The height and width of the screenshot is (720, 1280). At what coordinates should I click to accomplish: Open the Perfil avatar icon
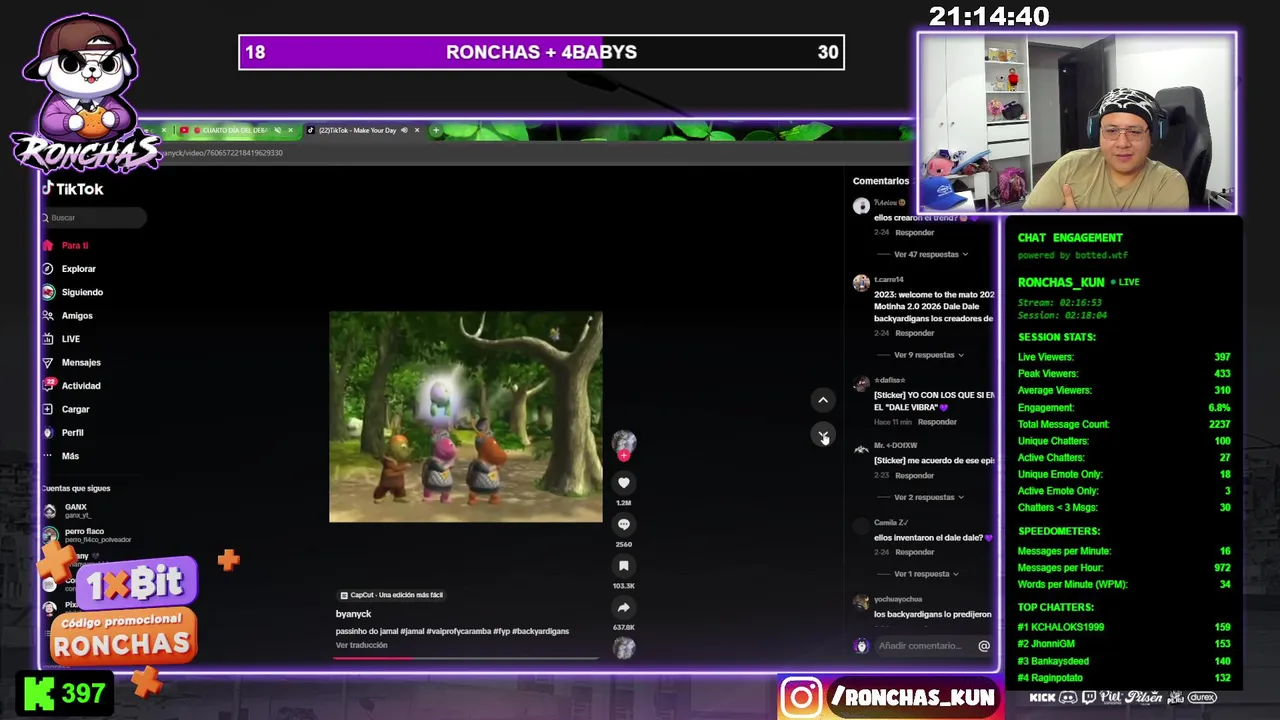47,432
